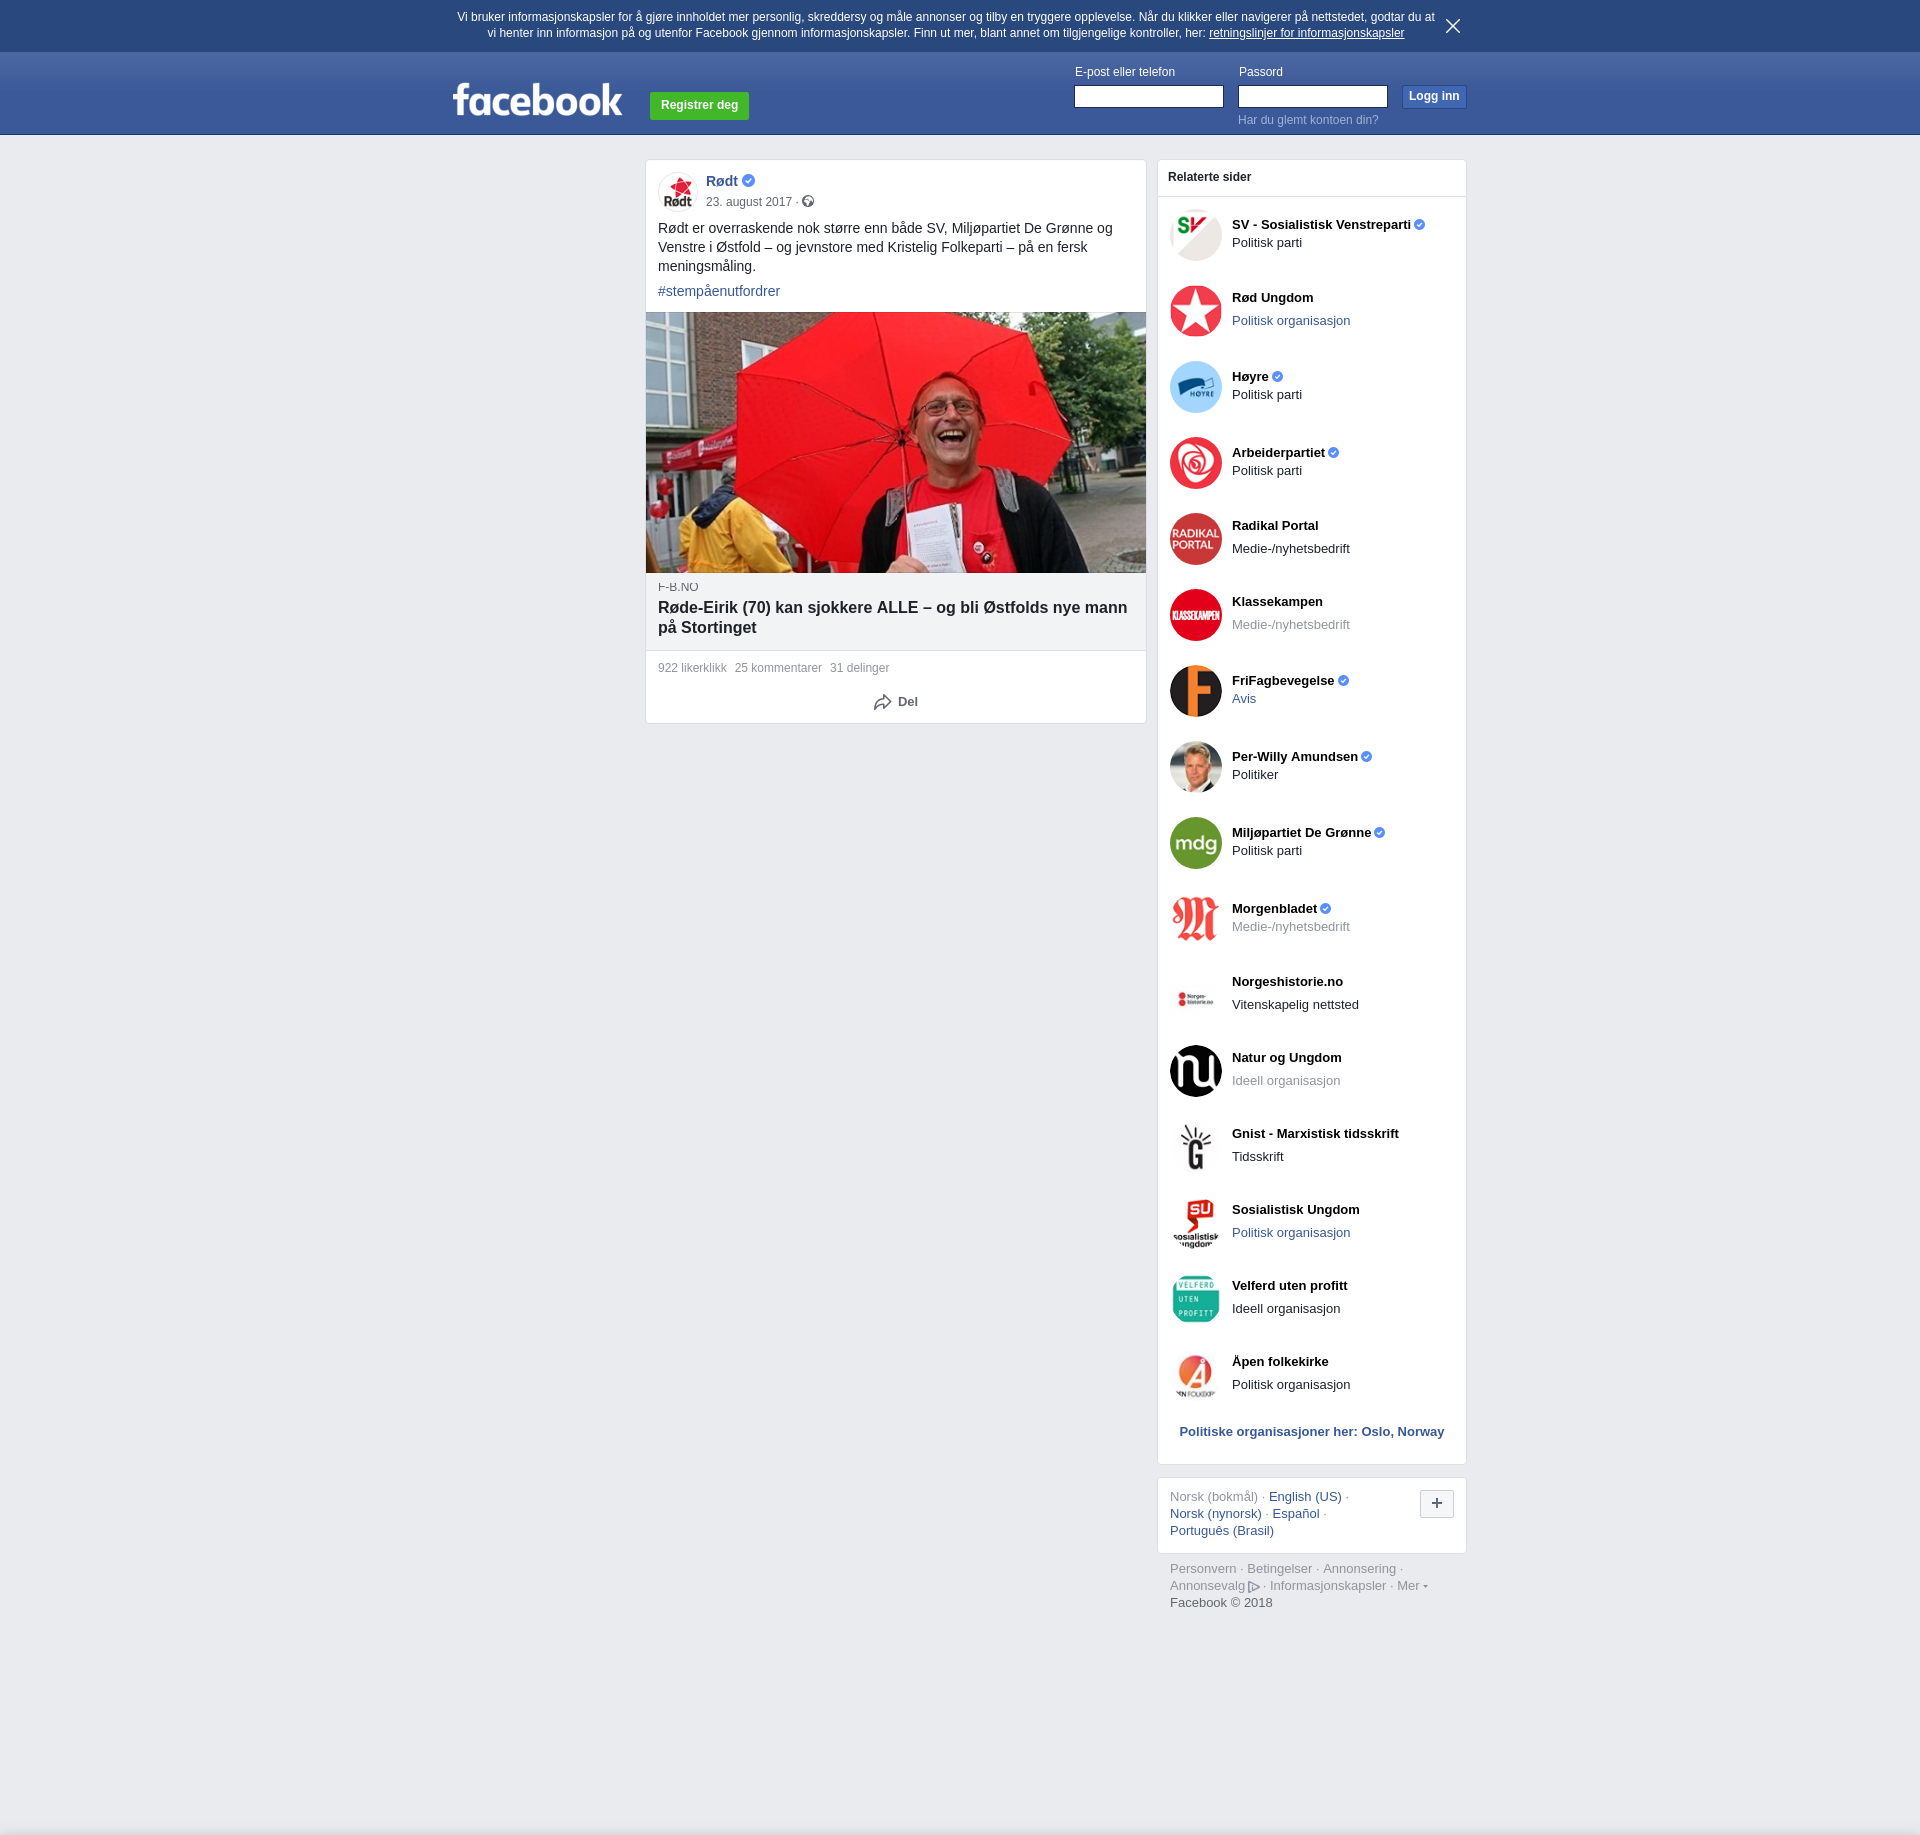Expand the Mer footer dropdown
This screenshot has height=1835, width=1920.
coord(1411,1586)
